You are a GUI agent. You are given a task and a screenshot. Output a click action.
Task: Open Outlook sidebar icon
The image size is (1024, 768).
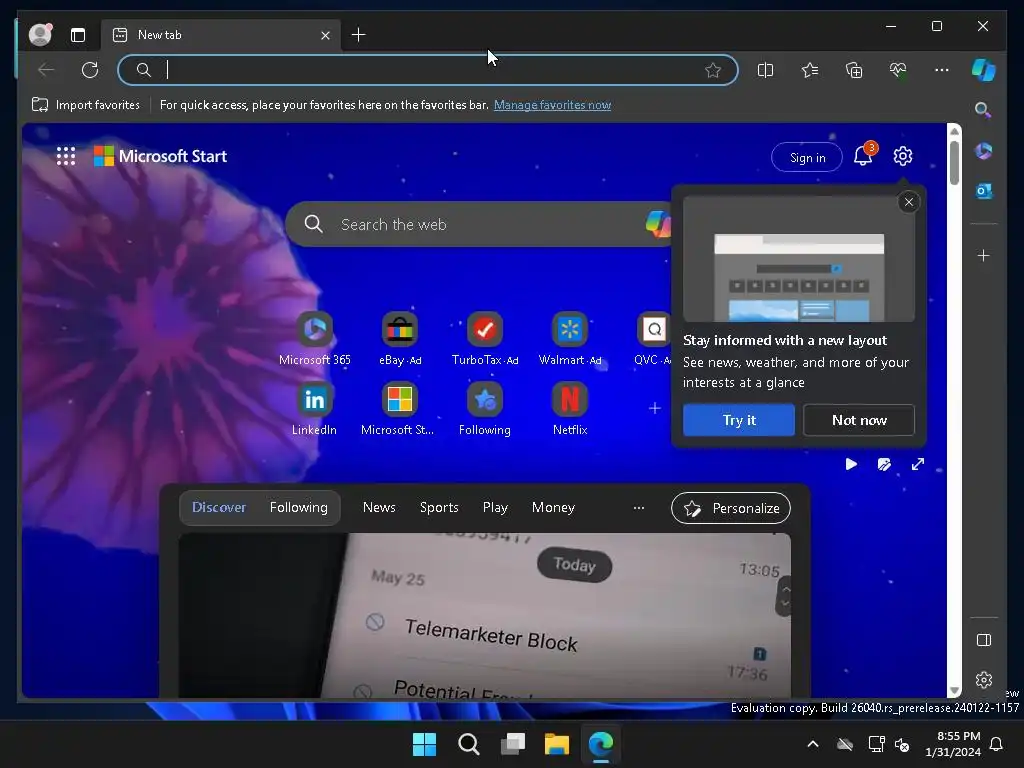click(984, 191)
